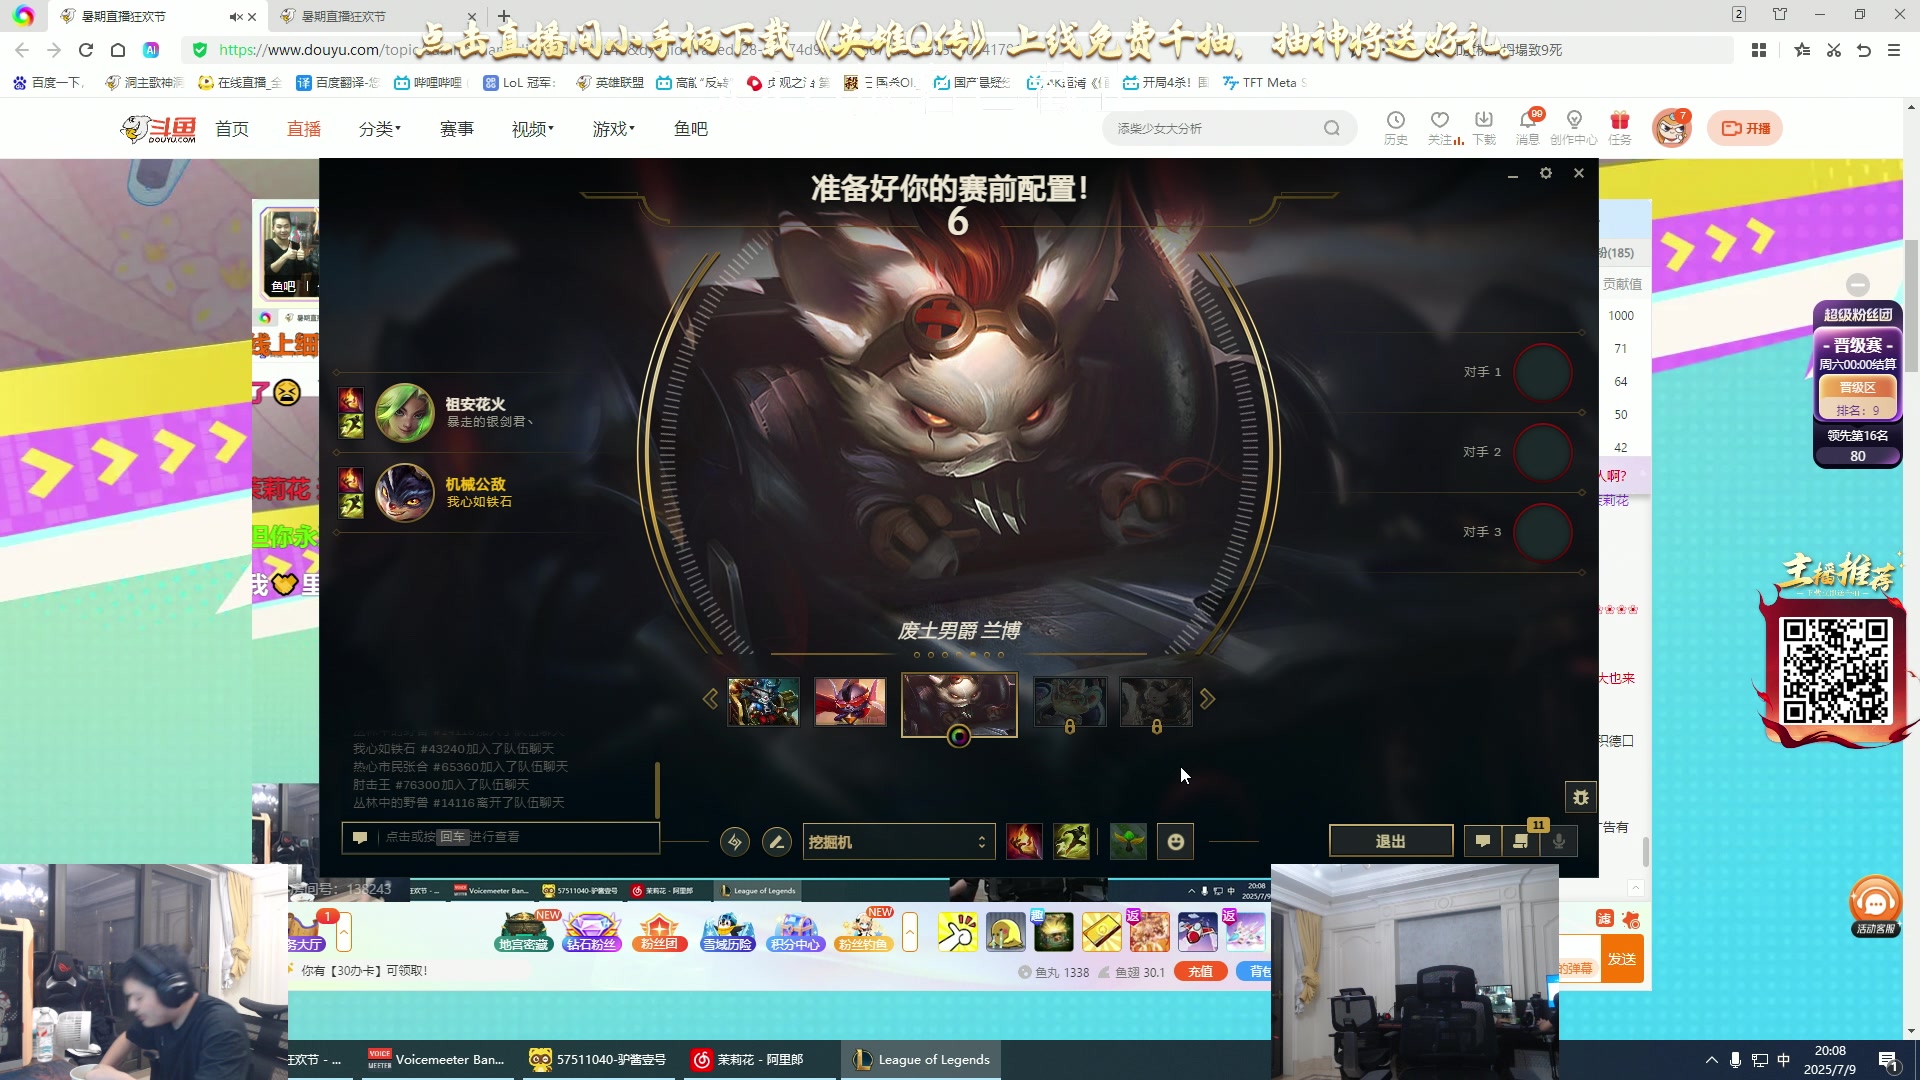Open the missions scroll icon with badge 11
Viewport: 1920px width, 1080px height.
coord(1521,841)
